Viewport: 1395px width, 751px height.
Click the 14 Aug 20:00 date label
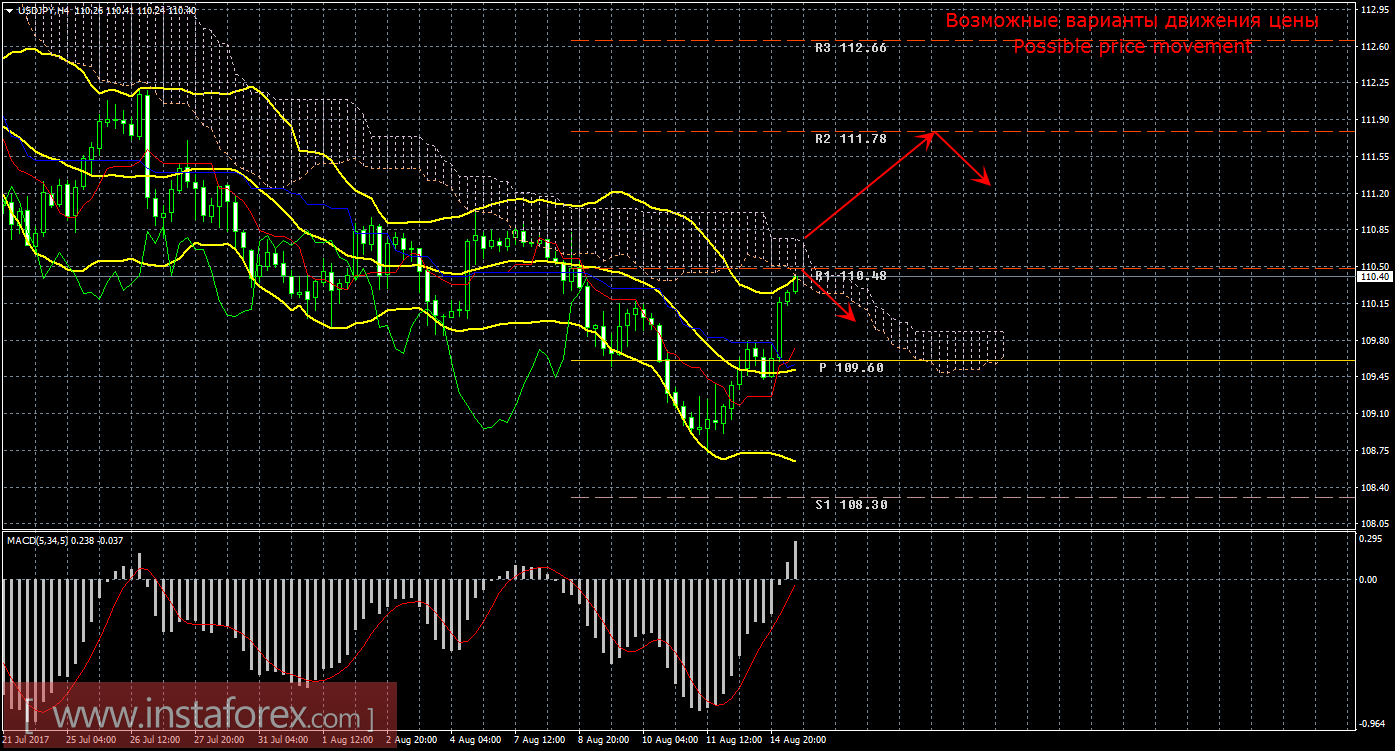pyautogui.click(x=796, y=741)
